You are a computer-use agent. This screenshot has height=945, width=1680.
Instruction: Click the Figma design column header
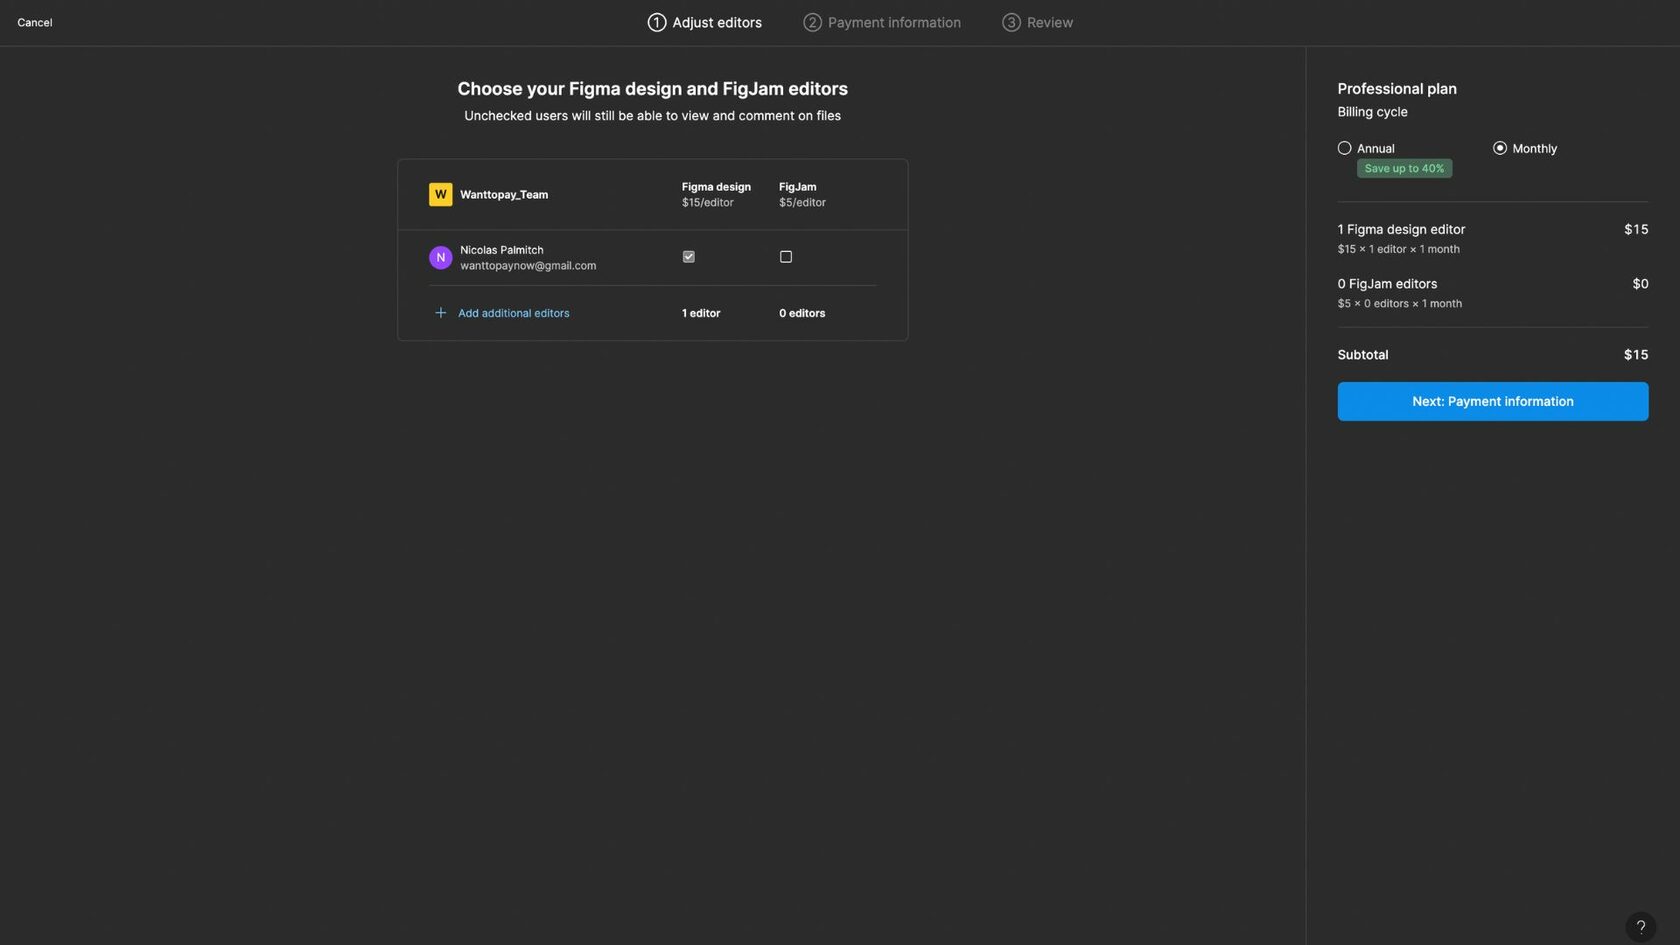click(x=716, y=187)
